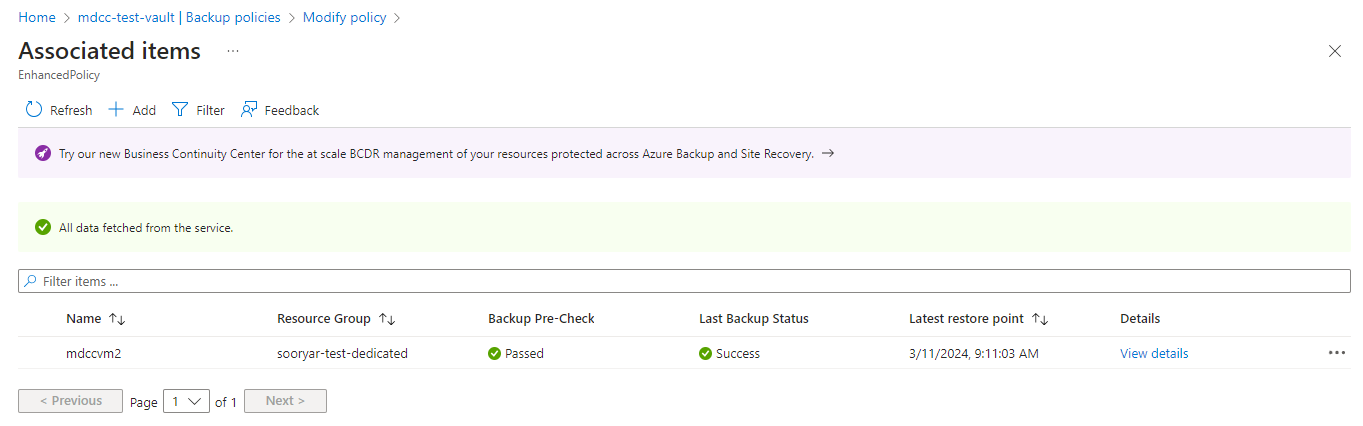The image size is (1363, 426).
Task: Click the Business Continuity Center rocket icon
Action: tap(43, 154)
